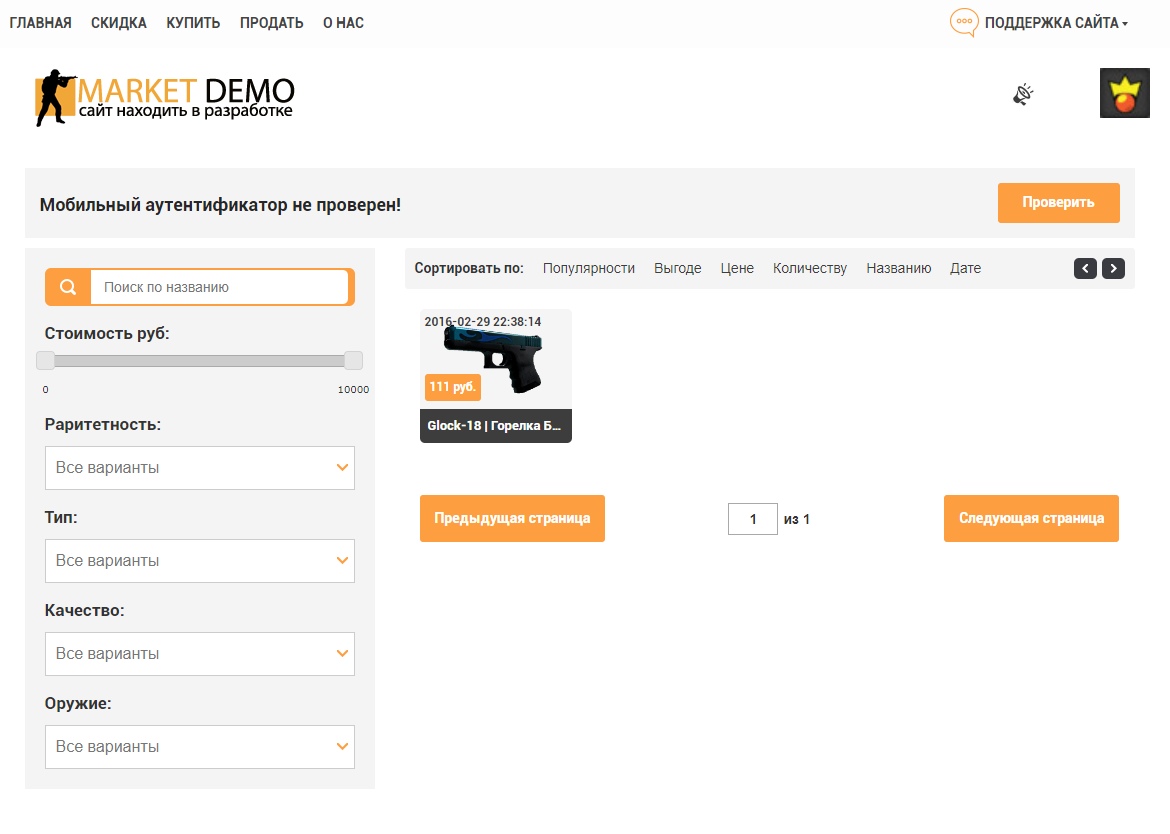Open the Скидка page
This screenshot has width=1170, height=834.
118,23
